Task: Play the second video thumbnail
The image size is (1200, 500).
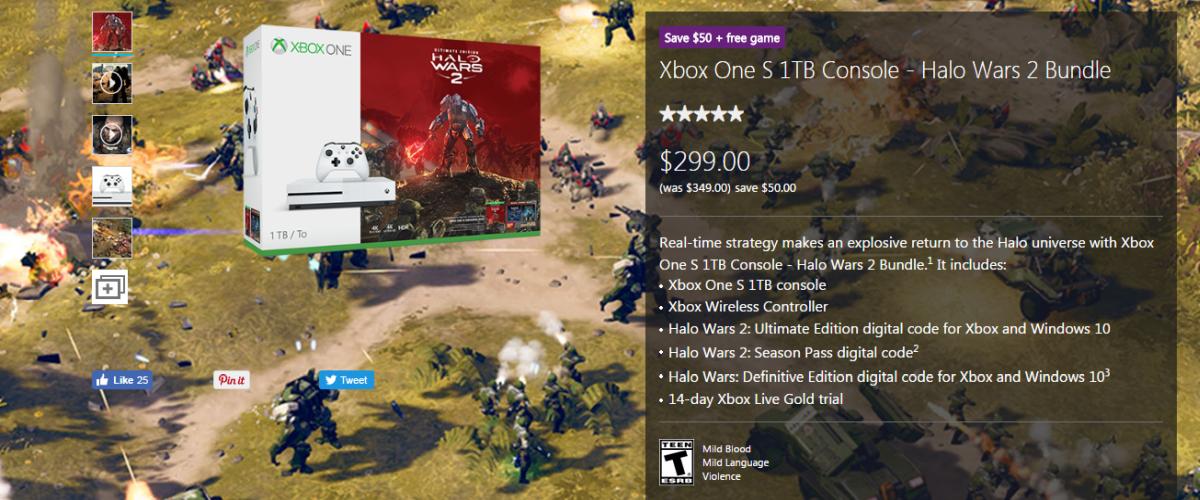Action: point(112,134)
